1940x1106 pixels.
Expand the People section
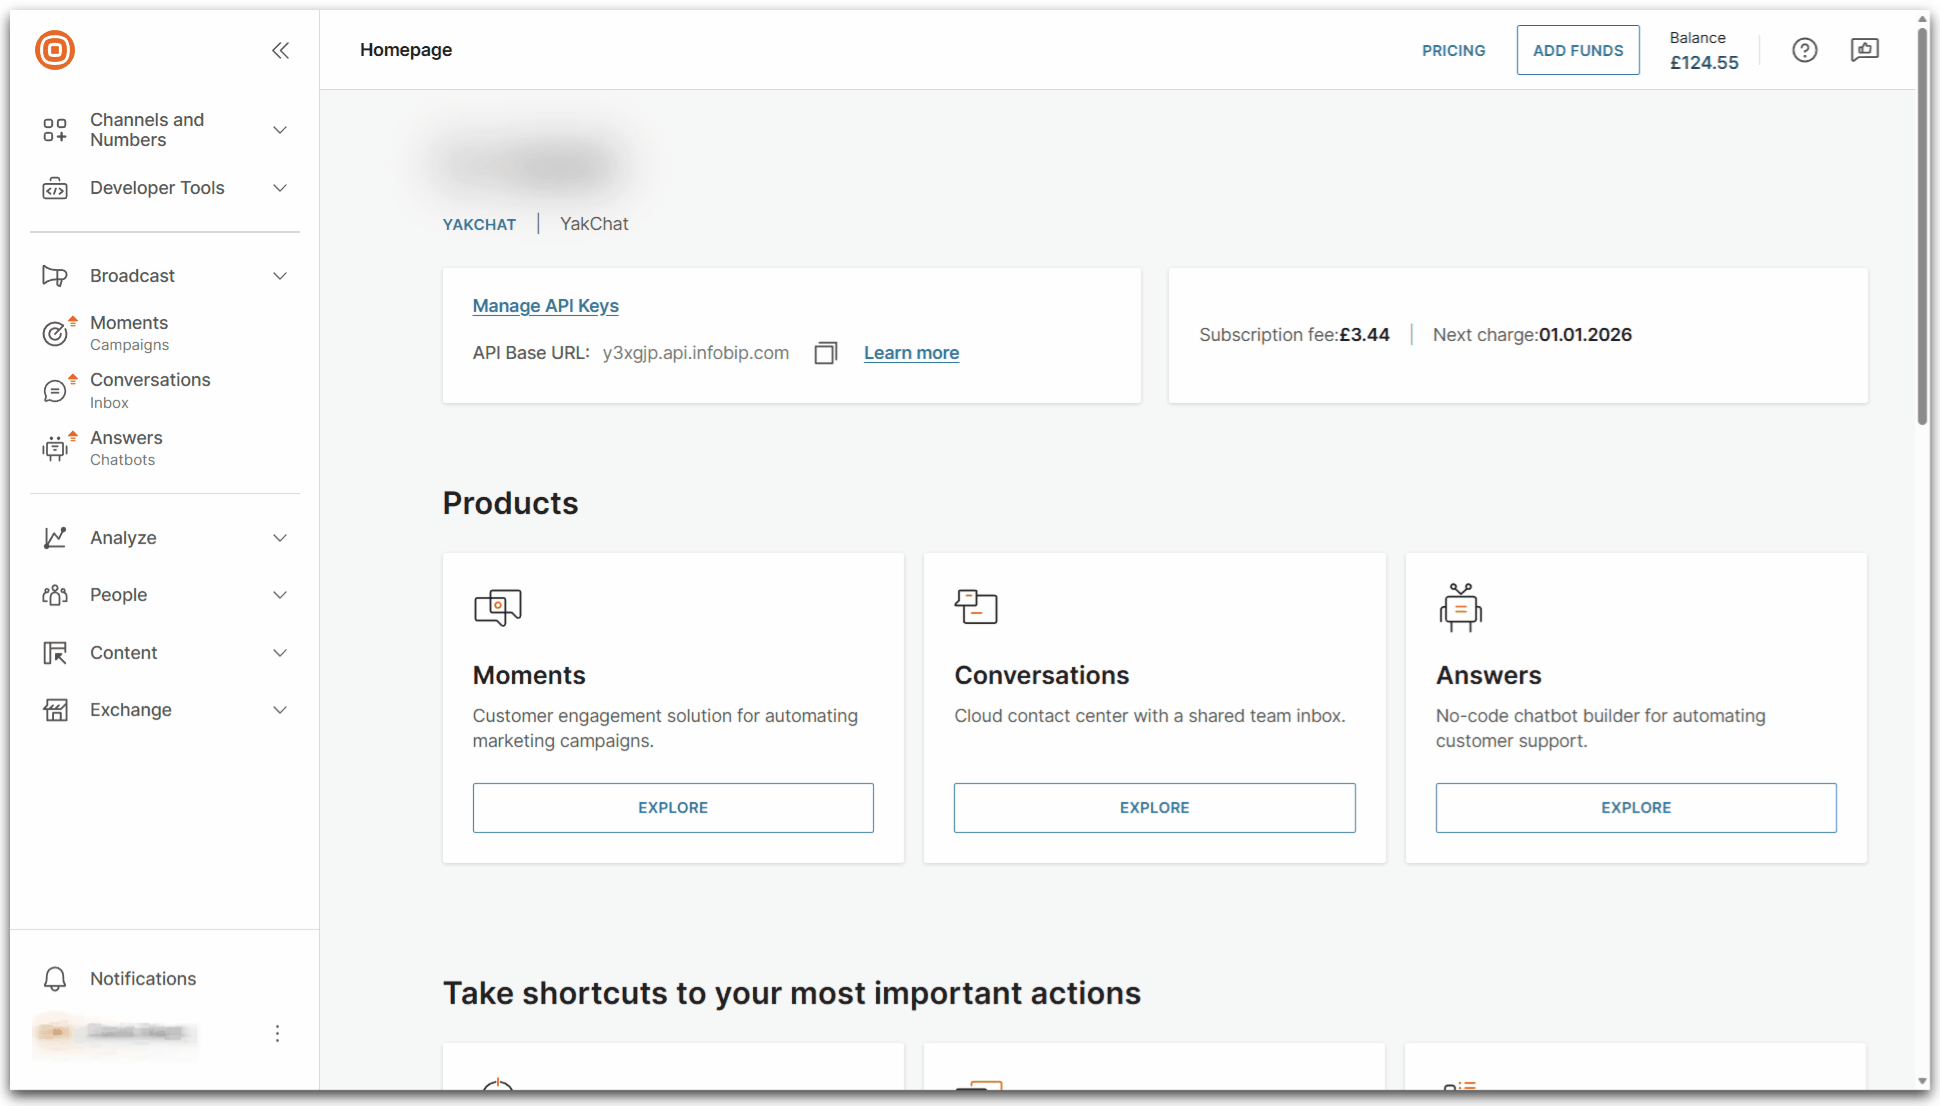click(56, 594)
